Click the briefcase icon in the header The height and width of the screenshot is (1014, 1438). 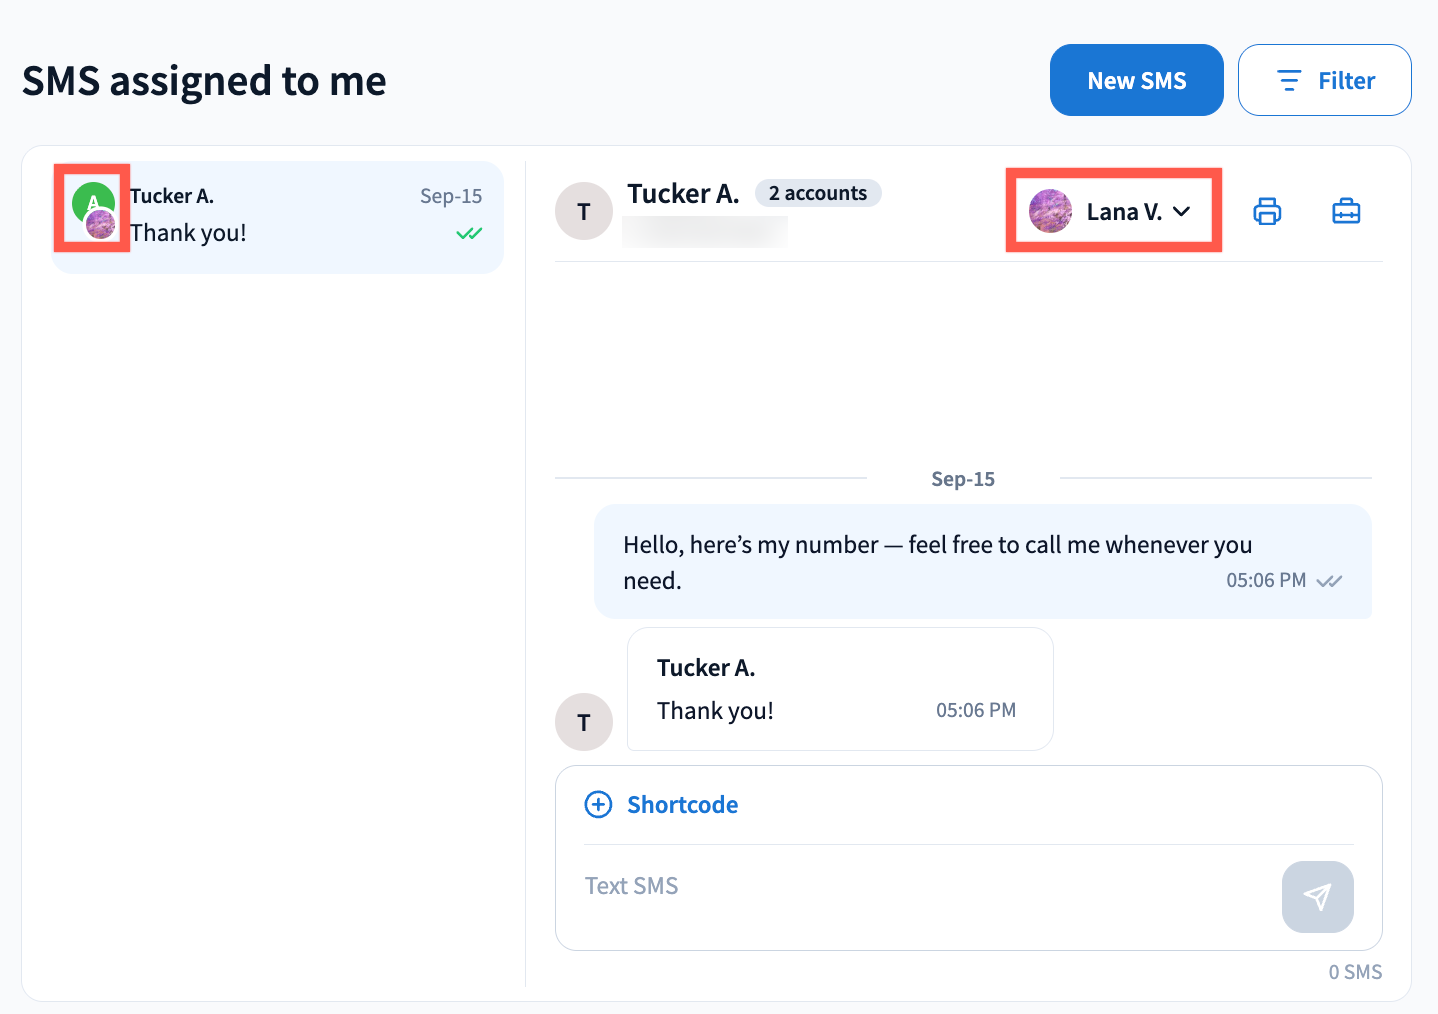click(x=1346, y=211)
